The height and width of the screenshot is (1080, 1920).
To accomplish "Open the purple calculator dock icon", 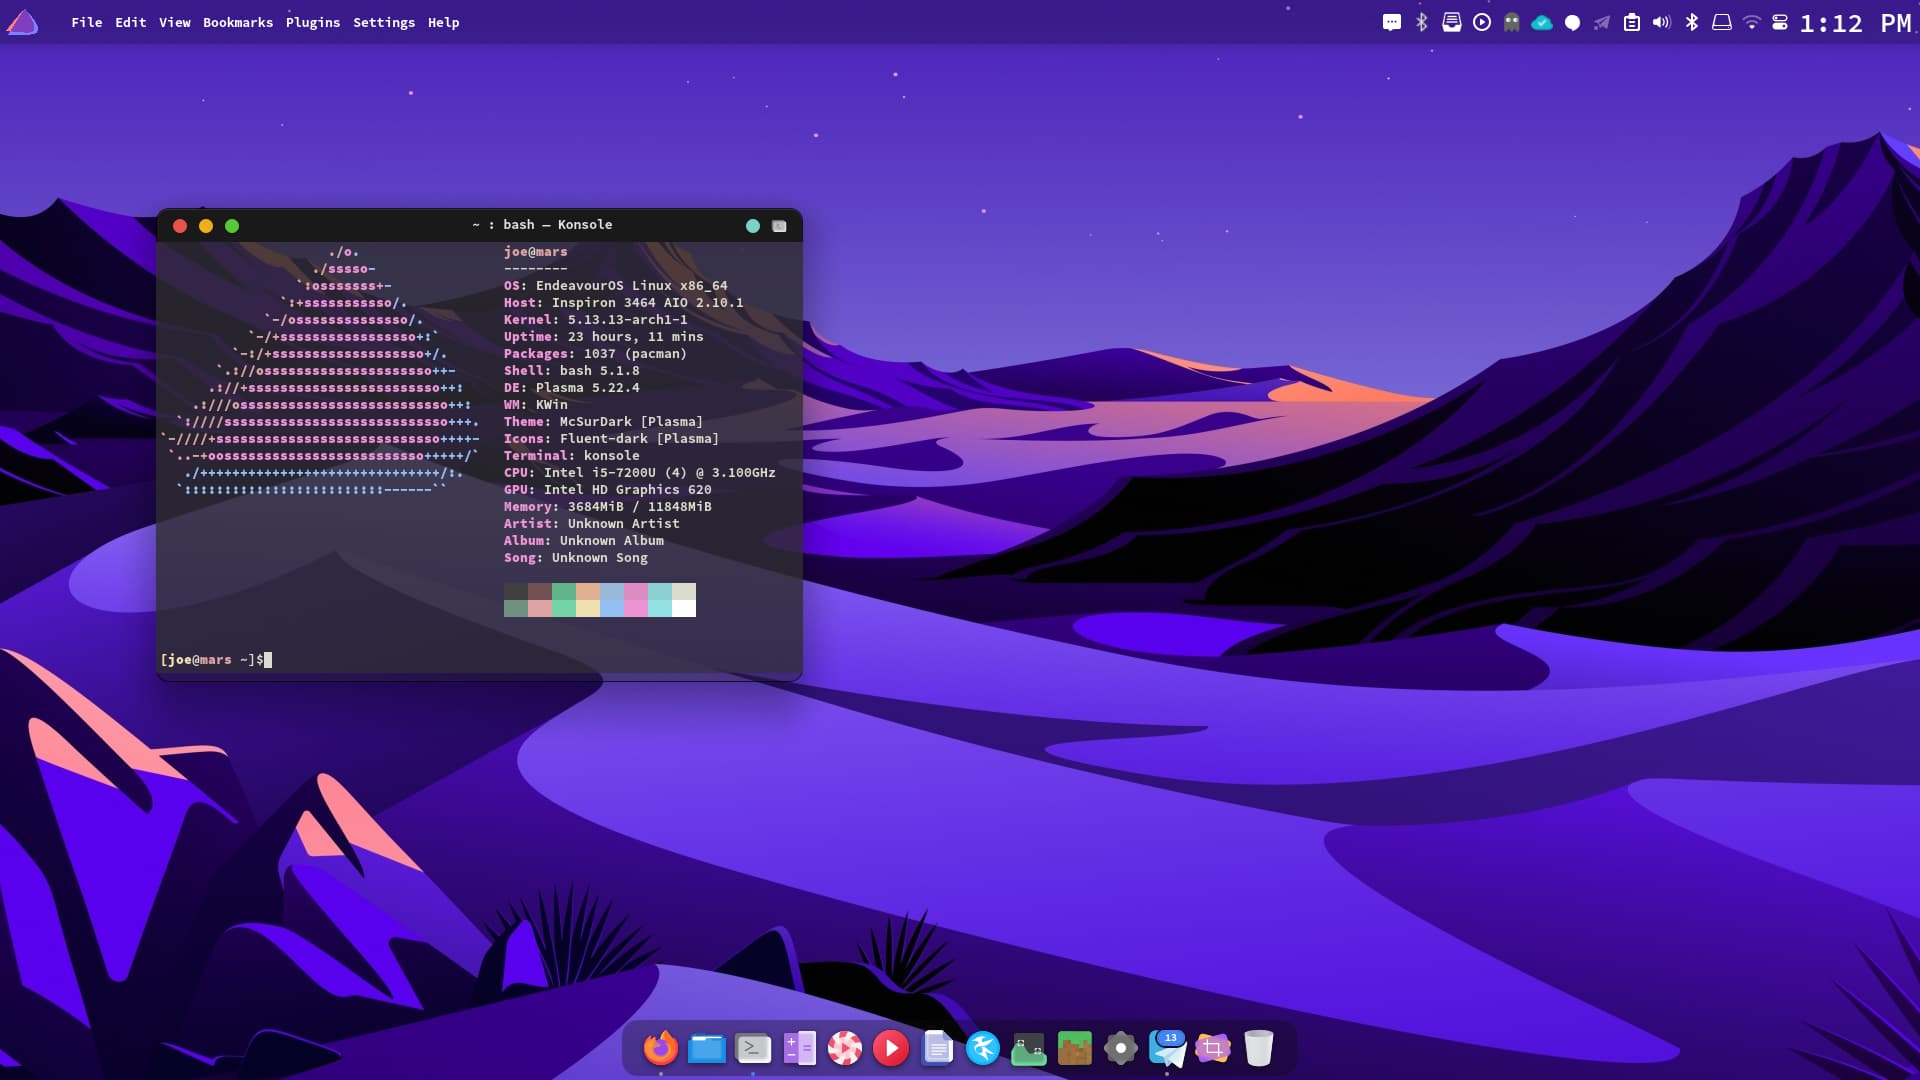I will point(799,1048).
